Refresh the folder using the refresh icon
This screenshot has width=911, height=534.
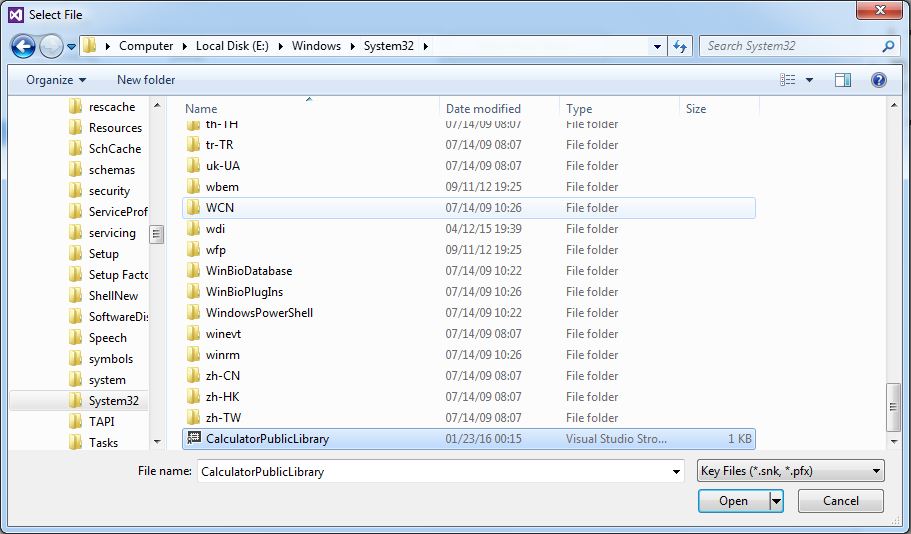coord(680,46)
